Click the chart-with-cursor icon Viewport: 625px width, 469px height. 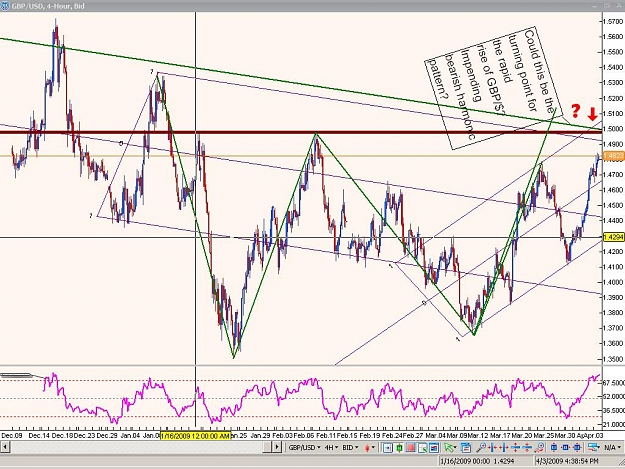pos(423,448)
